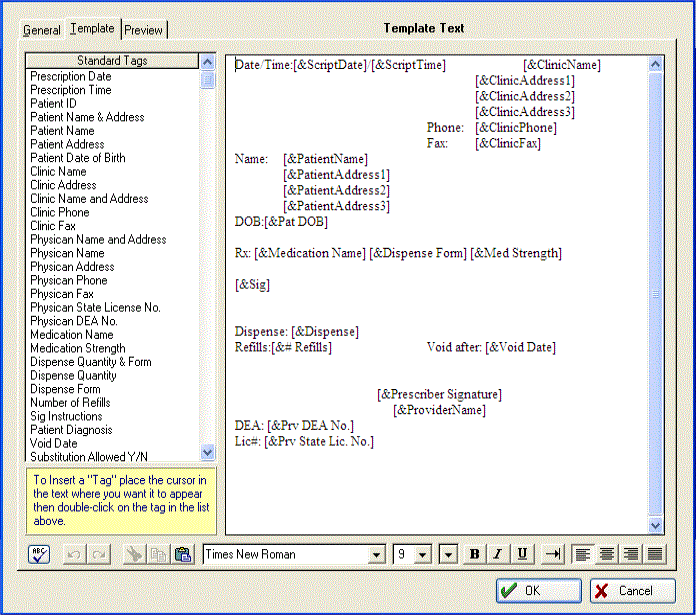Select the Substitution Allowed Y/N tag
696x615 pixels.
89,457
